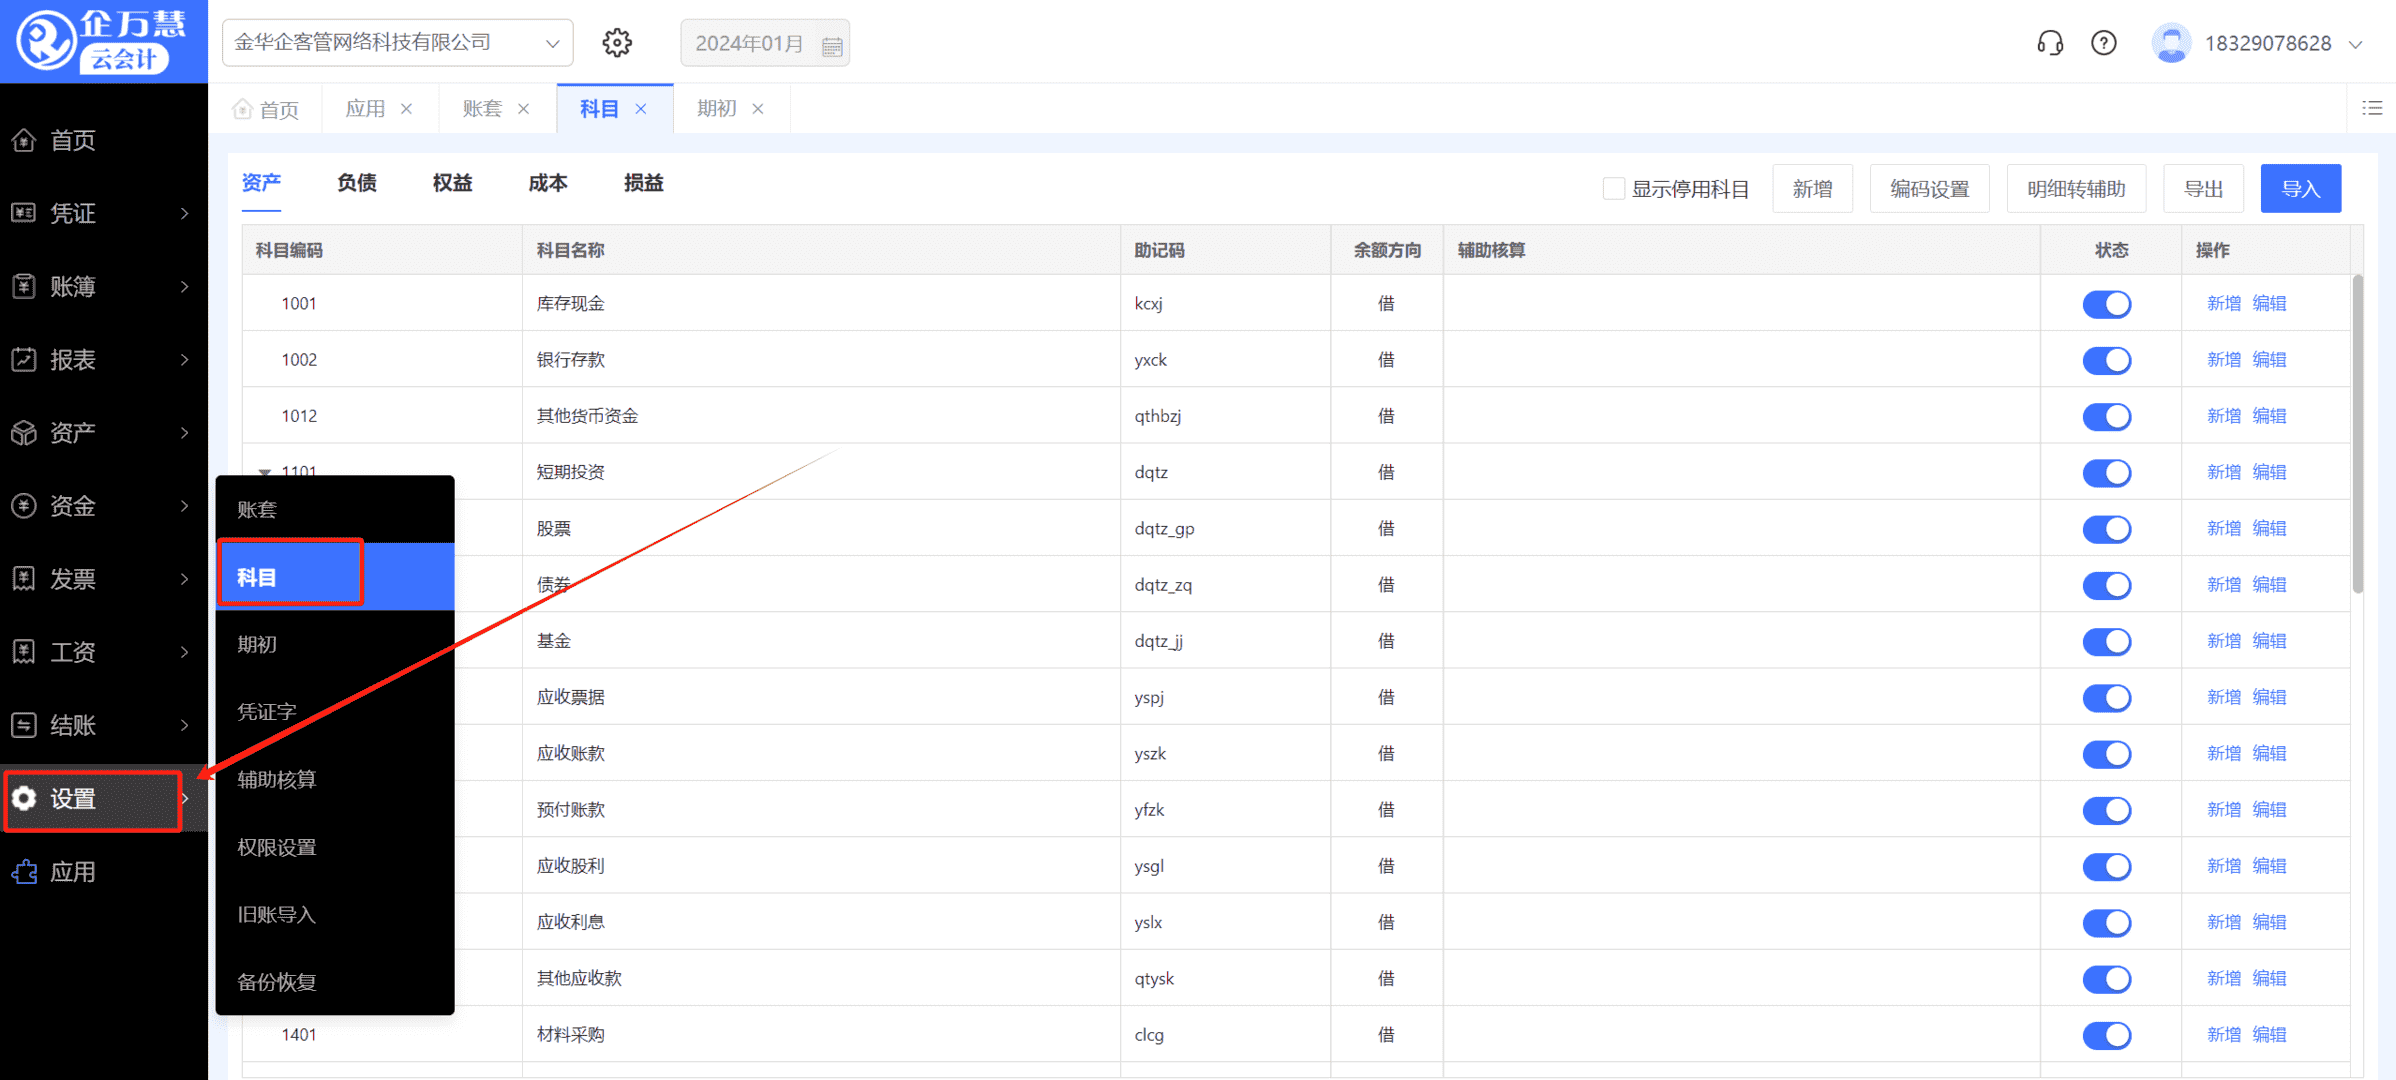This screenshot has height=1080, width=2396.
Task: Toggle status switch for 库存现金
Action: point(2106,304)
